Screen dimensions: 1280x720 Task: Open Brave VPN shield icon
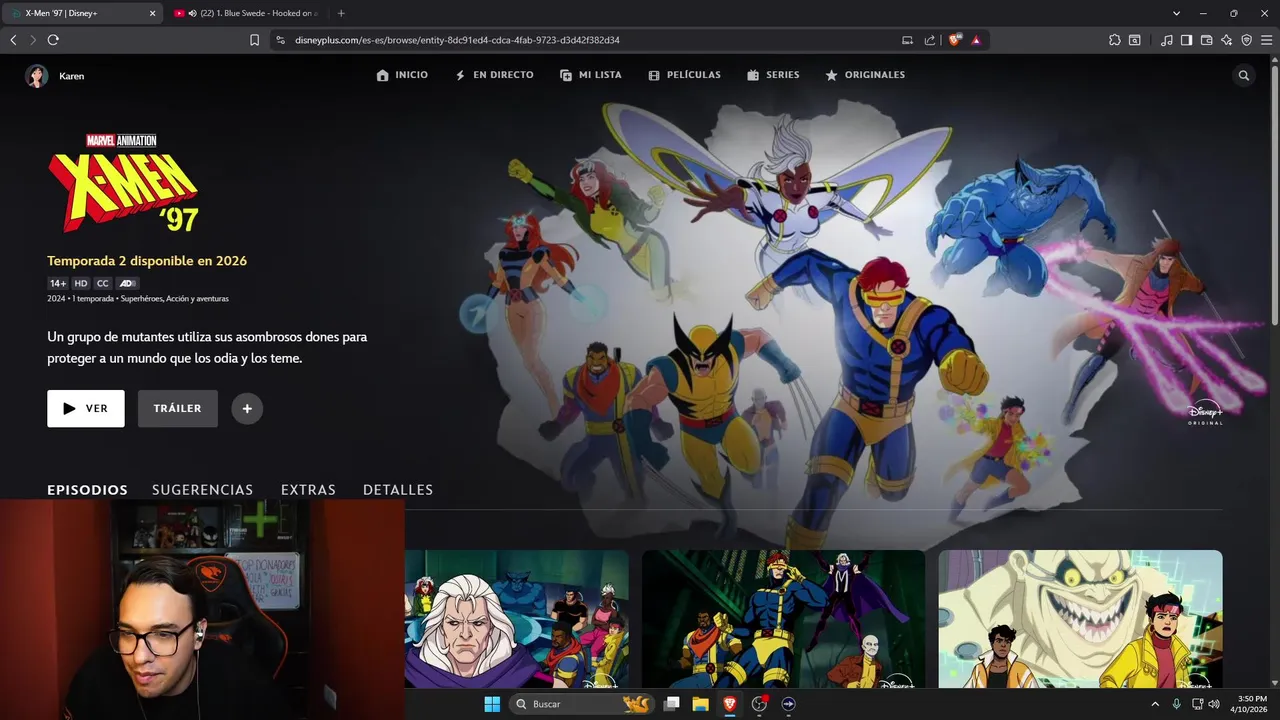point(1246,40)
